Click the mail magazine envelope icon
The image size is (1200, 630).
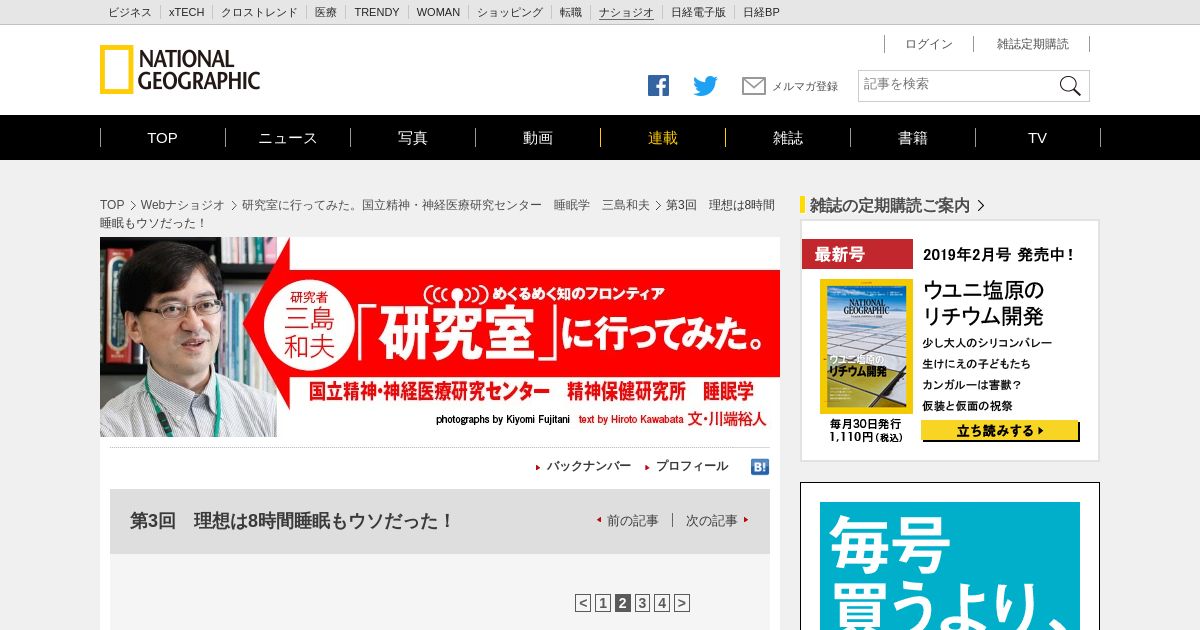coord(754,86)
